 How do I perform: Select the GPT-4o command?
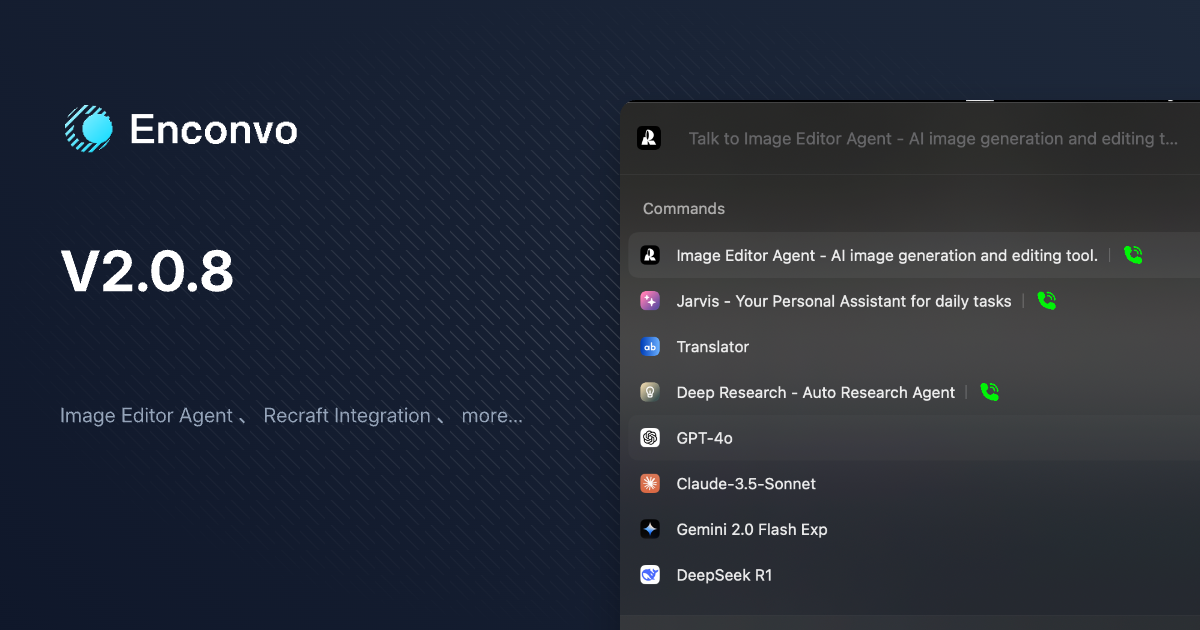913,438
